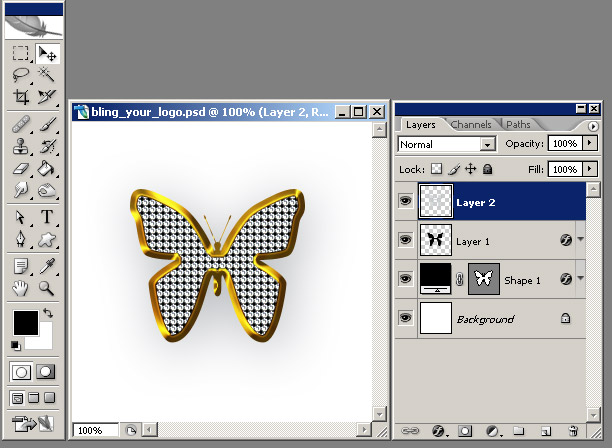Choose the Notes tool
This screenshot has height=448, width=612.
pos(20,267)
